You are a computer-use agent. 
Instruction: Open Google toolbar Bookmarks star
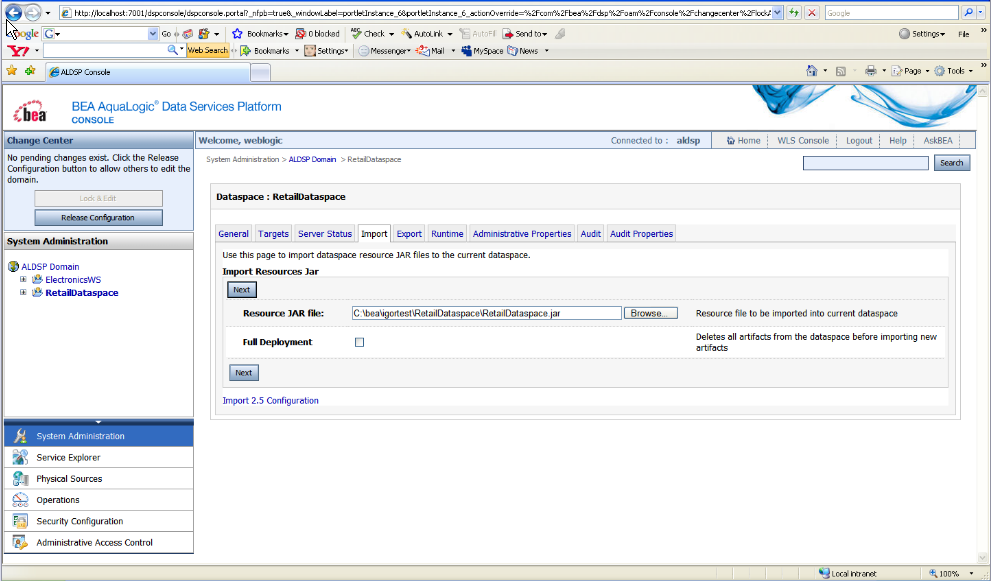[237, 34]
